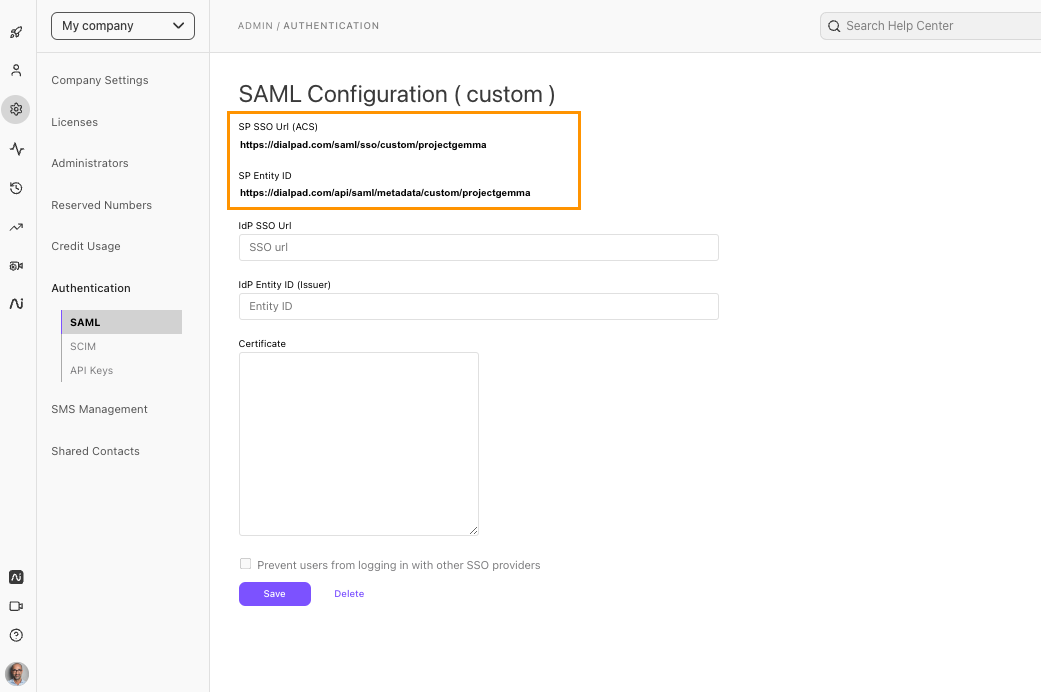Viewport: 1041px width, 692px height.
Task: Open the analytics trend arrow icon
Action: pyautogui.click(x=17, y=227)
